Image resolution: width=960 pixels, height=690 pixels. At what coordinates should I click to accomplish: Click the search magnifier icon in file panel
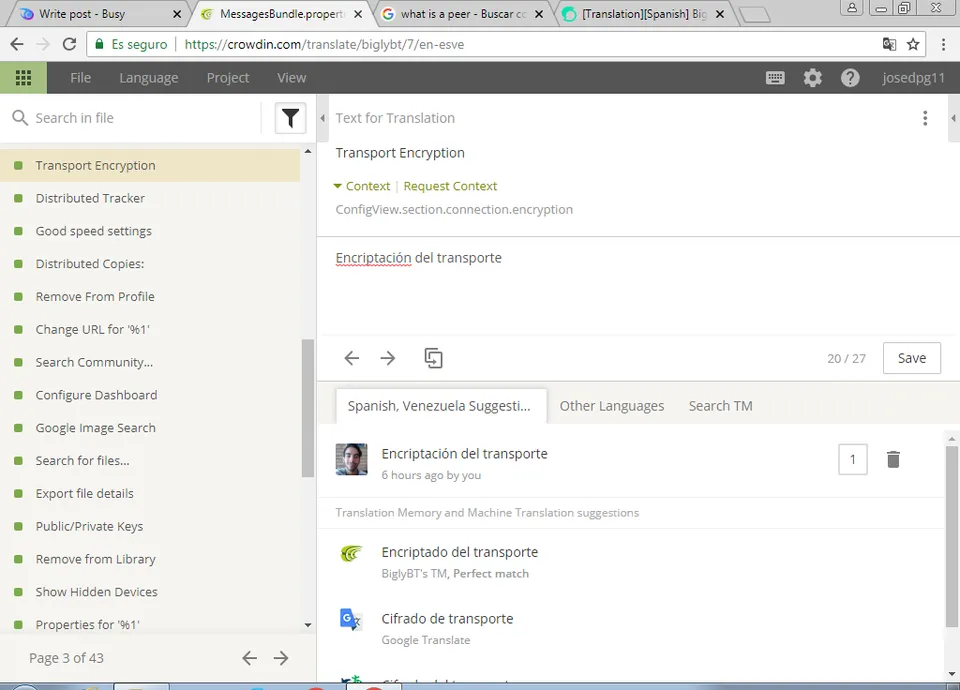click(20, 118)
